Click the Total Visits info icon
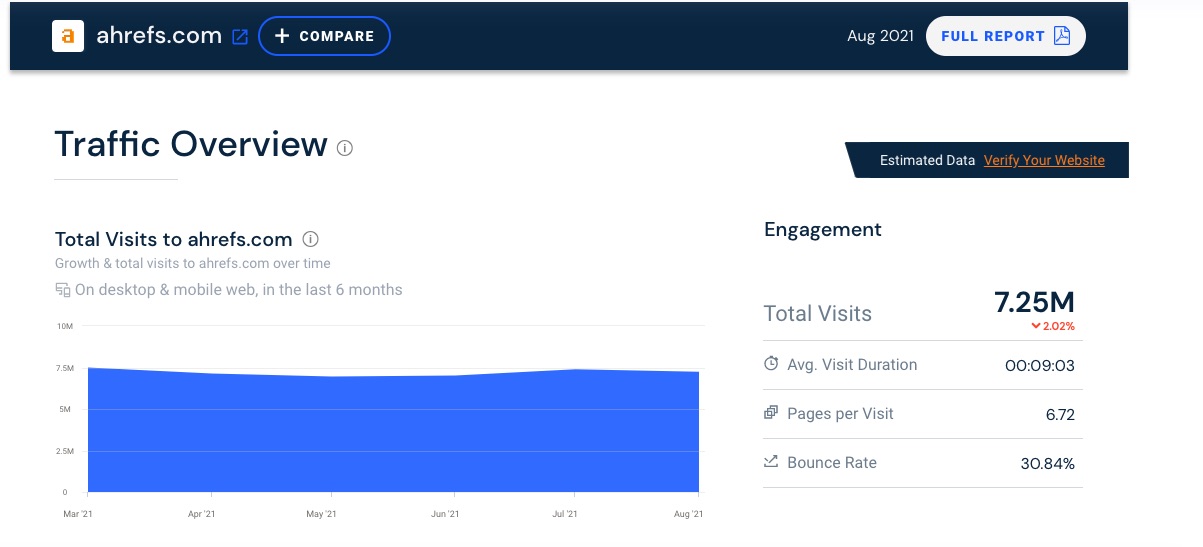The height and width of the screenshot is (547, 1203). (x=311, y=239)
